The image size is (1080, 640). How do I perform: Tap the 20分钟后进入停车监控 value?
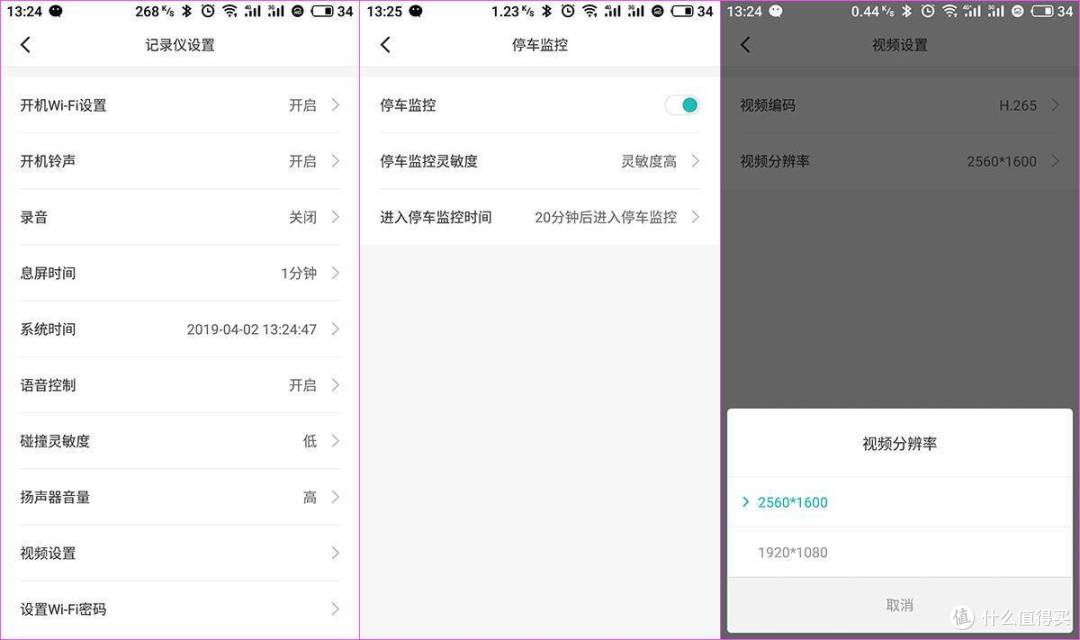(605, 217)
